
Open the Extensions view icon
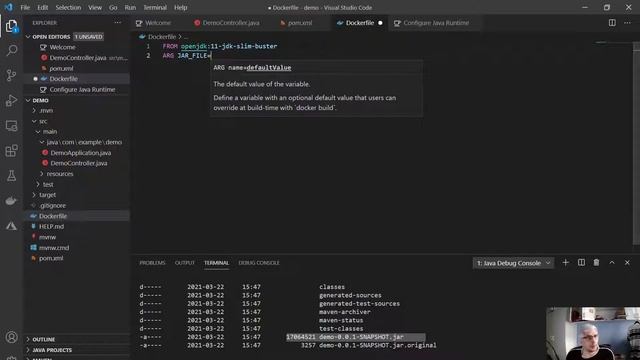click(x=11, y=151)
